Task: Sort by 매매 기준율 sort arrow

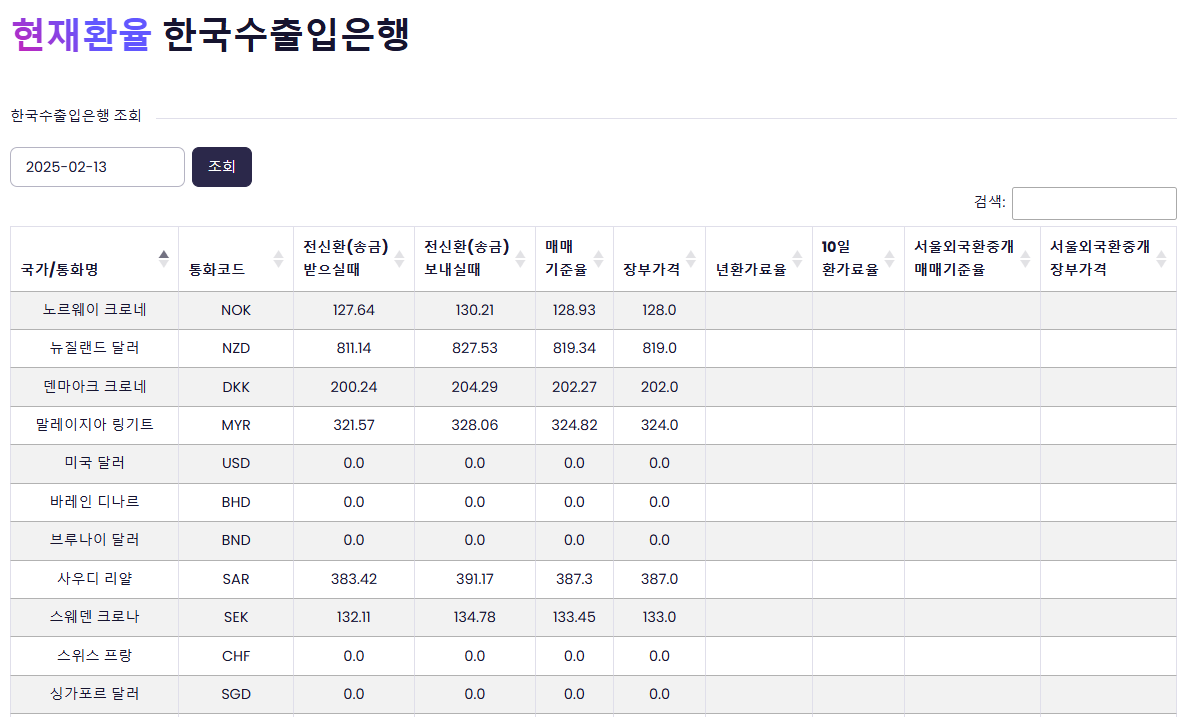Action: (598, 258)
